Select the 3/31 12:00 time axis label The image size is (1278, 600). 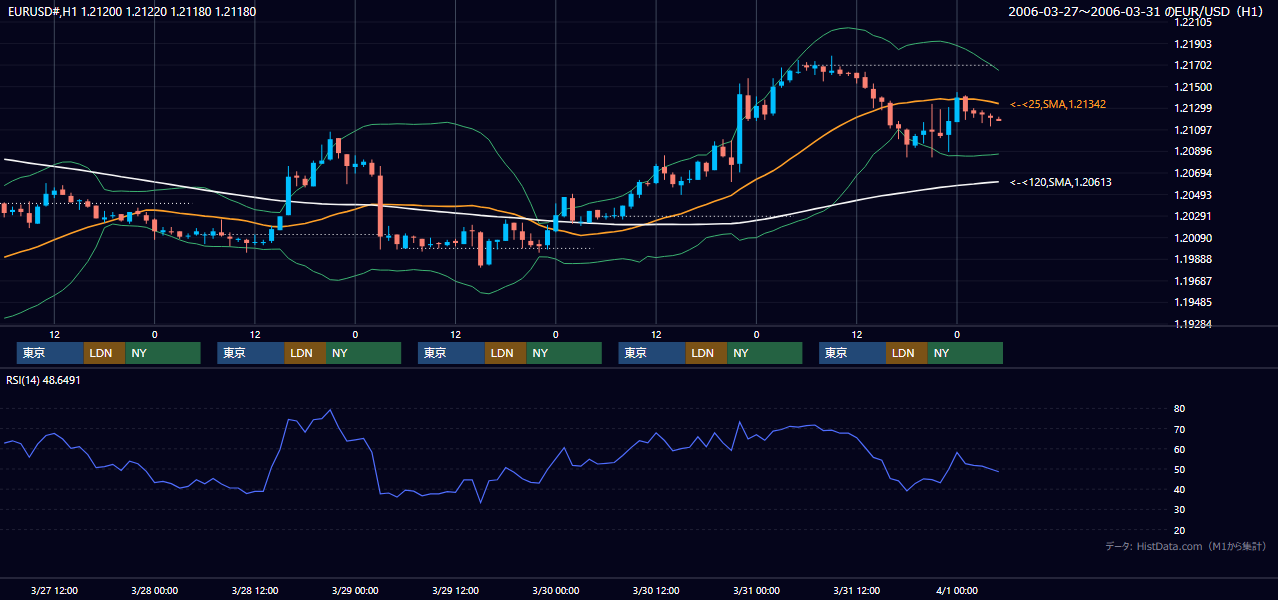(x=856, y=590)
